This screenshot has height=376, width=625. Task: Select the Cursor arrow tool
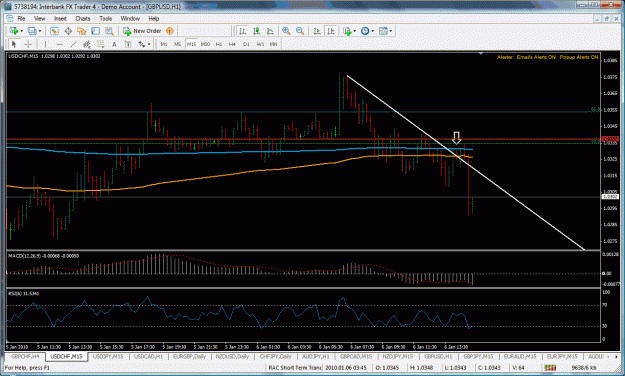[x=14, y=44]
